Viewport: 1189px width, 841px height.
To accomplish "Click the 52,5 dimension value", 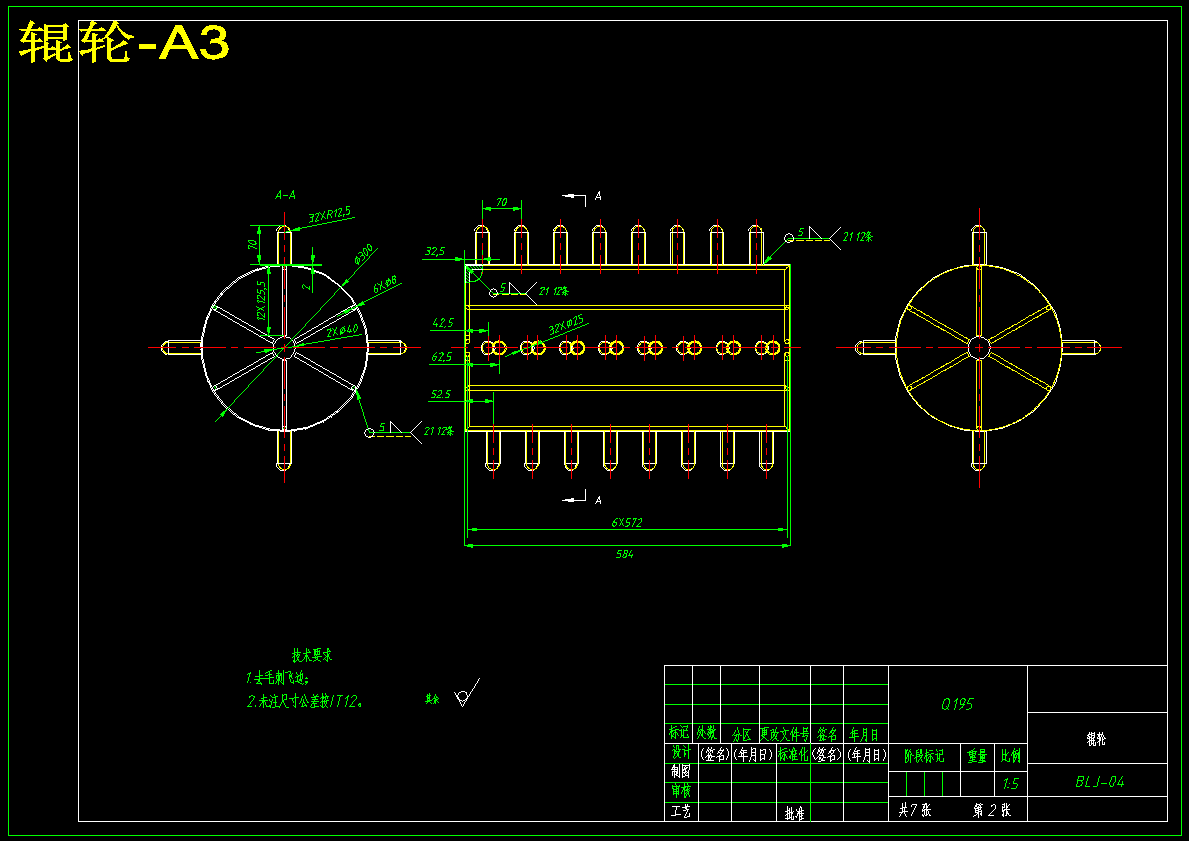I will tap(441, 394).
